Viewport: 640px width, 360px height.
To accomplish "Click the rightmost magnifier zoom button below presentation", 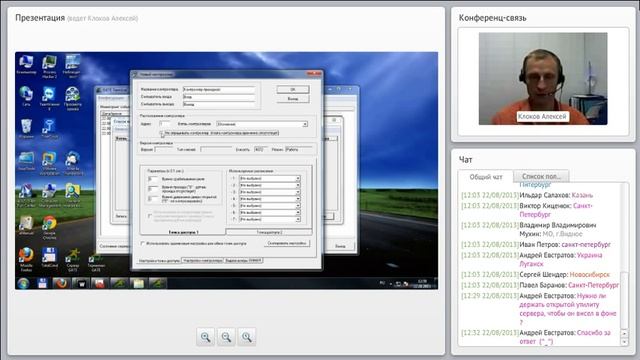I will [247, 337].
